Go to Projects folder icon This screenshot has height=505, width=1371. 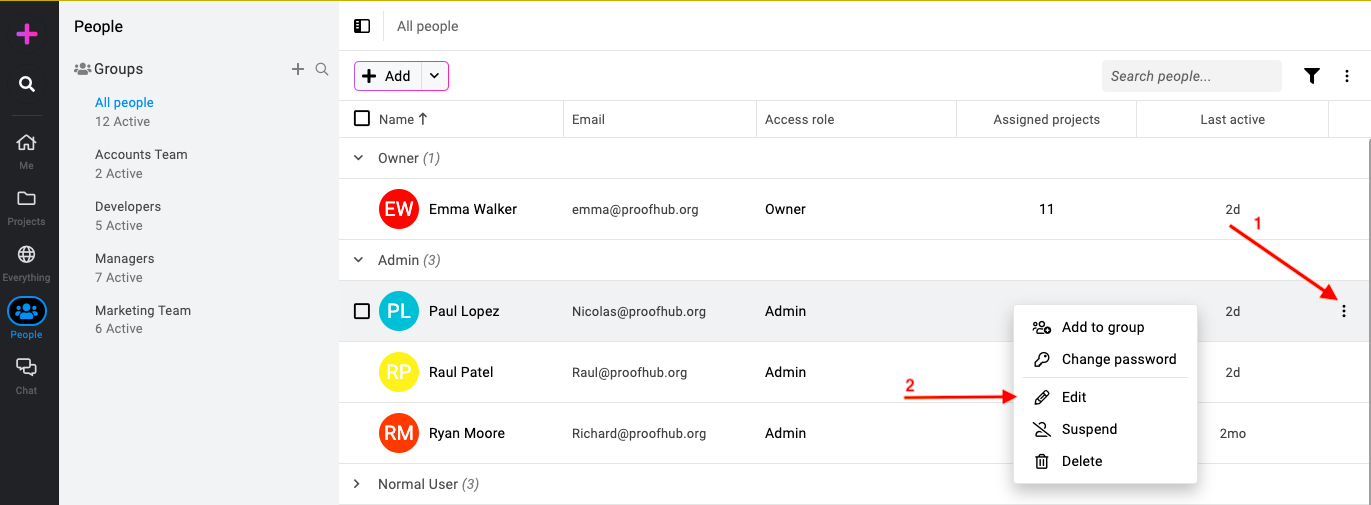[26, 198]
